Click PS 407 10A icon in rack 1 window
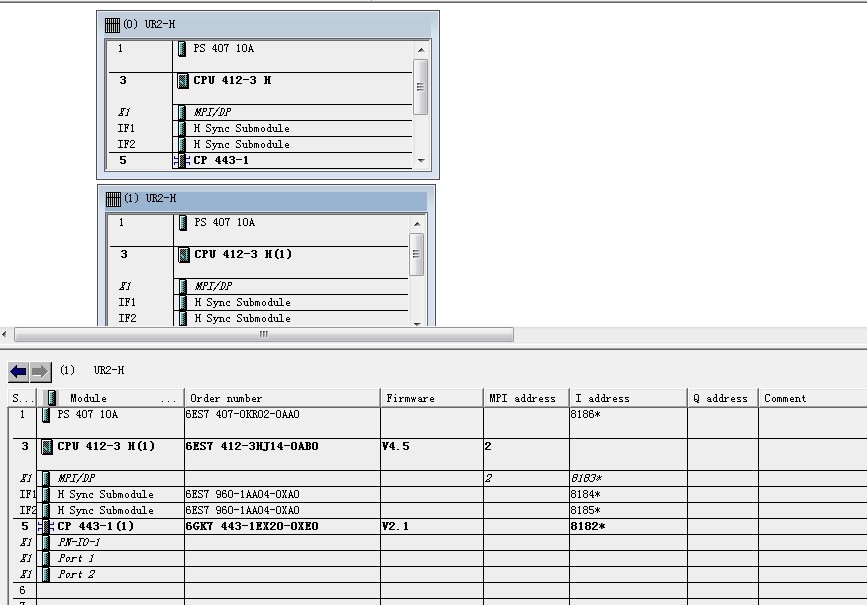 click(x=182, y=222)
